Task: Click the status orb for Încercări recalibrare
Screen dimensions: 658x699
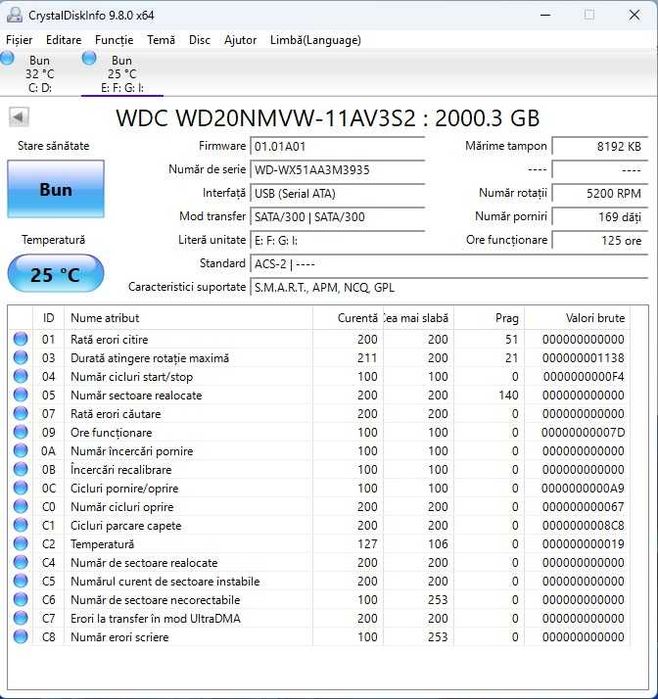Action: 21,469
